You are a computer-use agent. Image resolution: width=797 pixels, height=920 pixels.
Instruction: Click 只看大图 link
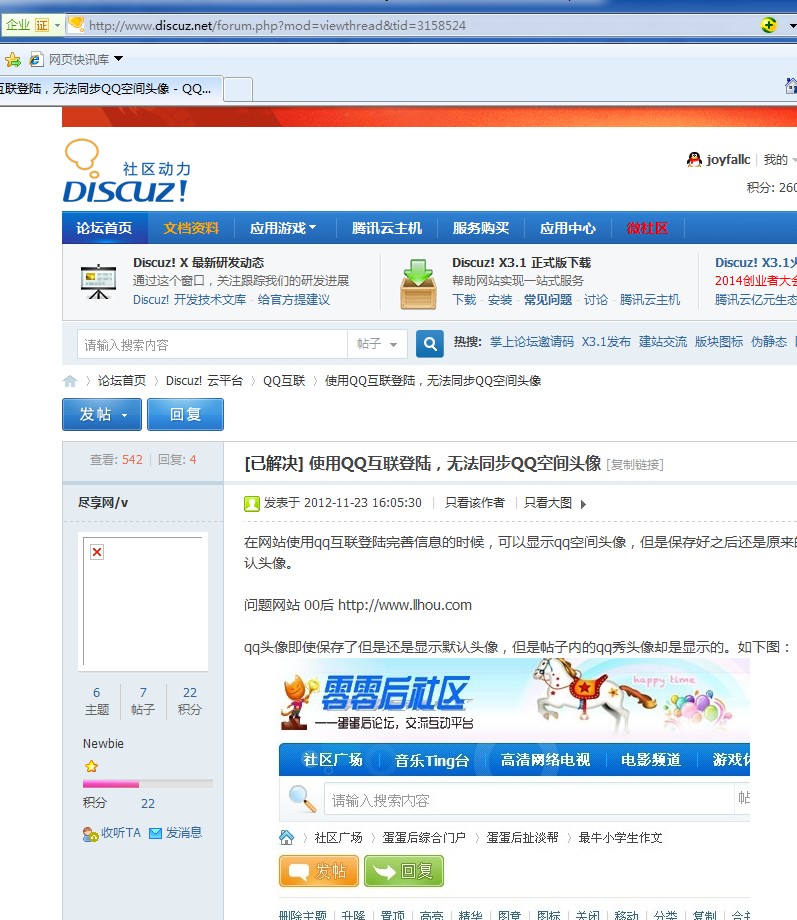click(548, 503)
